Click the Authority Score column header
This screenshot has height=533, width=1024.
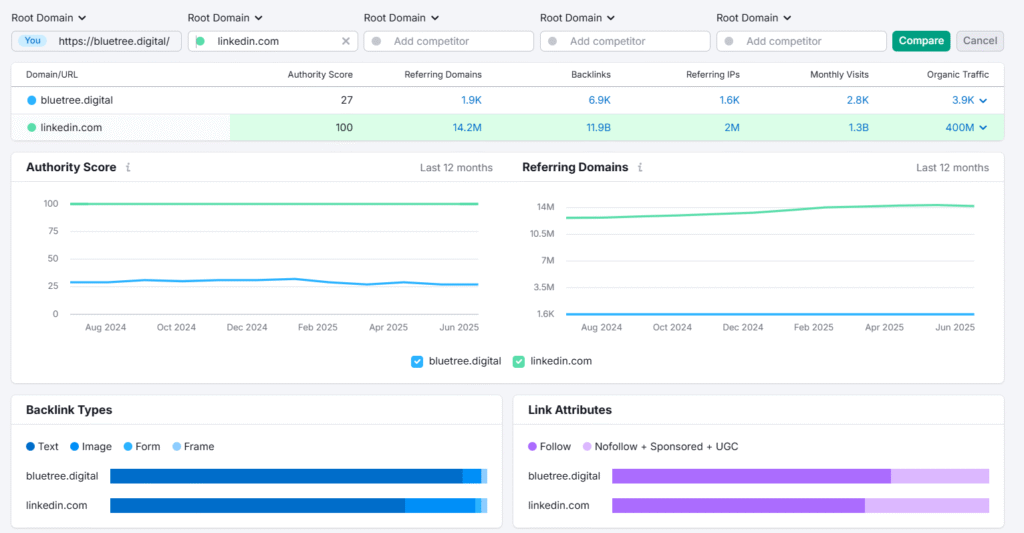pos(320,74)
